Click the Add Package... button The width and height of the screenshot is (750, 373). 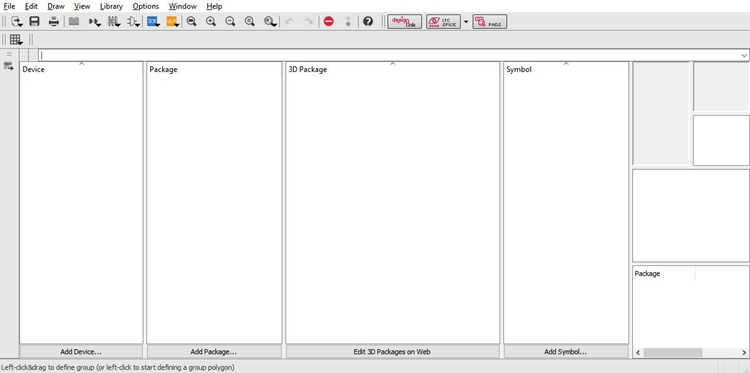pos(214,351)
